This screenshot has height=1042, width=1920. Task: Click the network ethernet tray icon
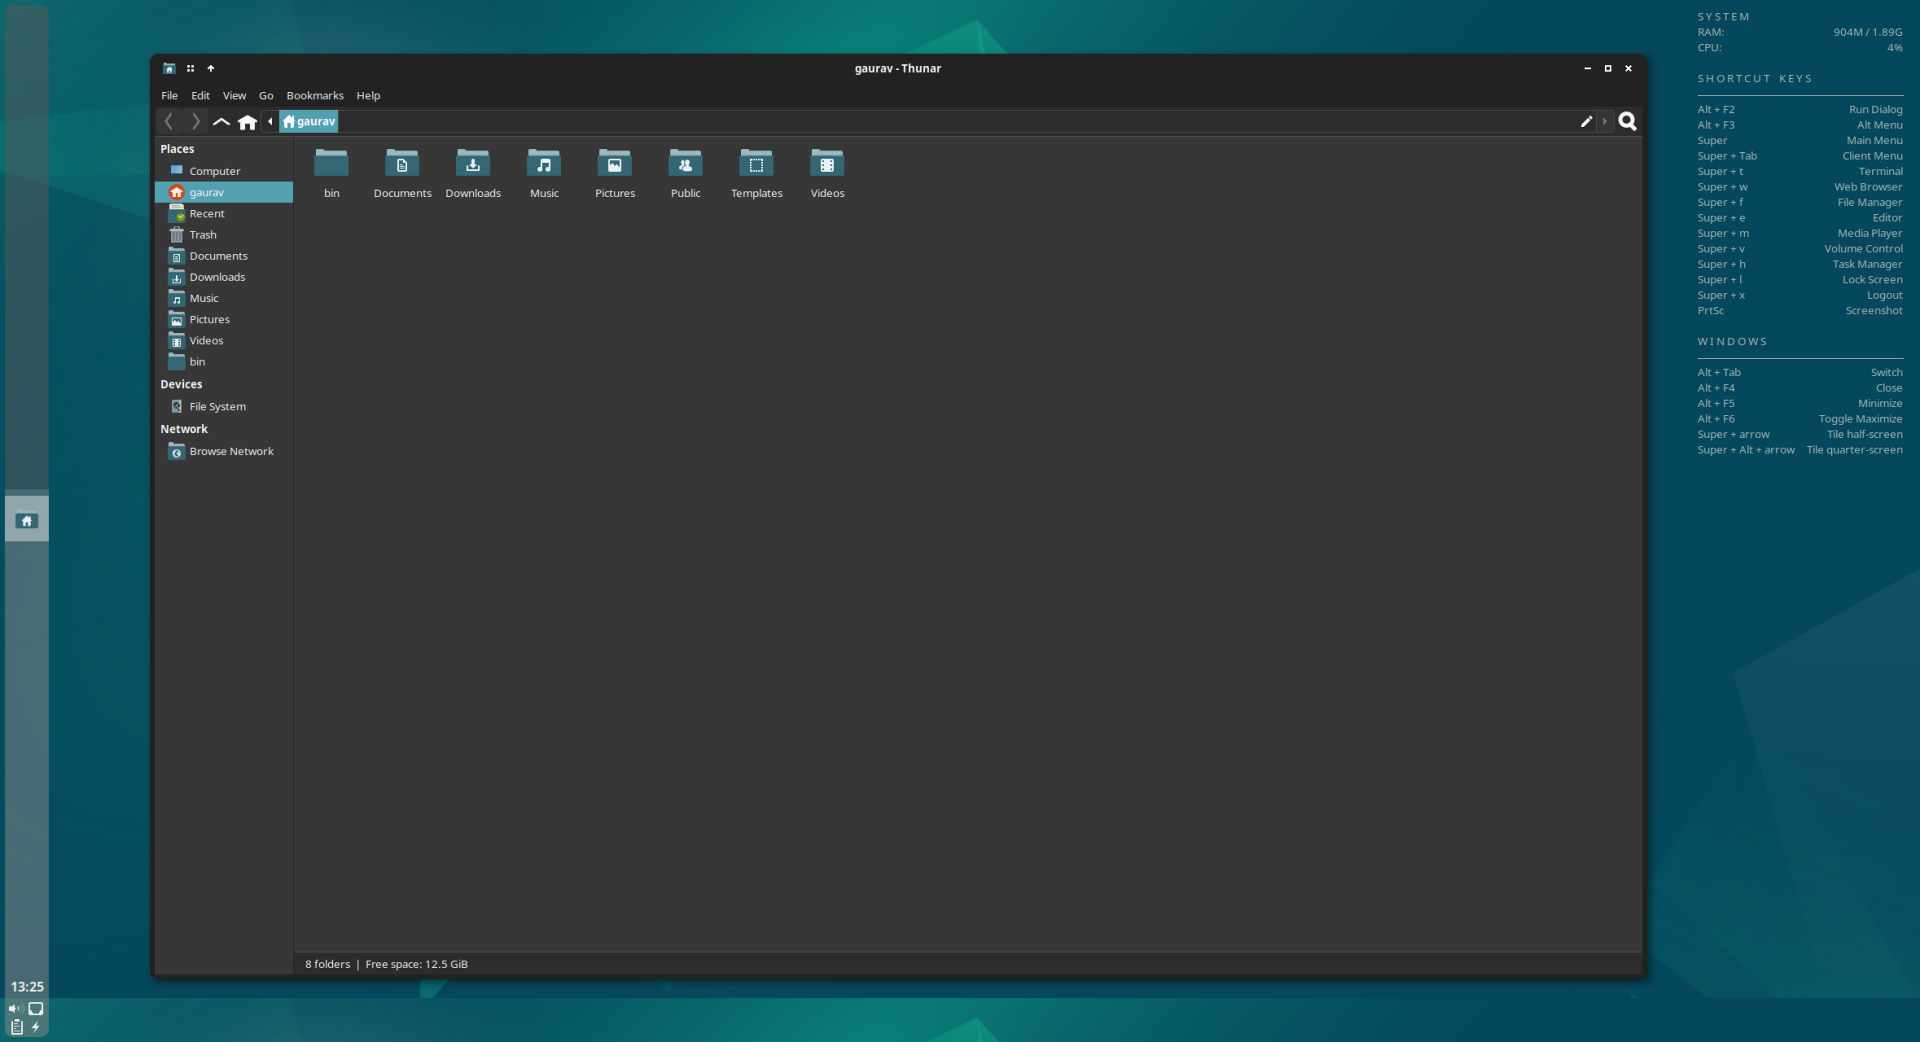click(36, 1008)
